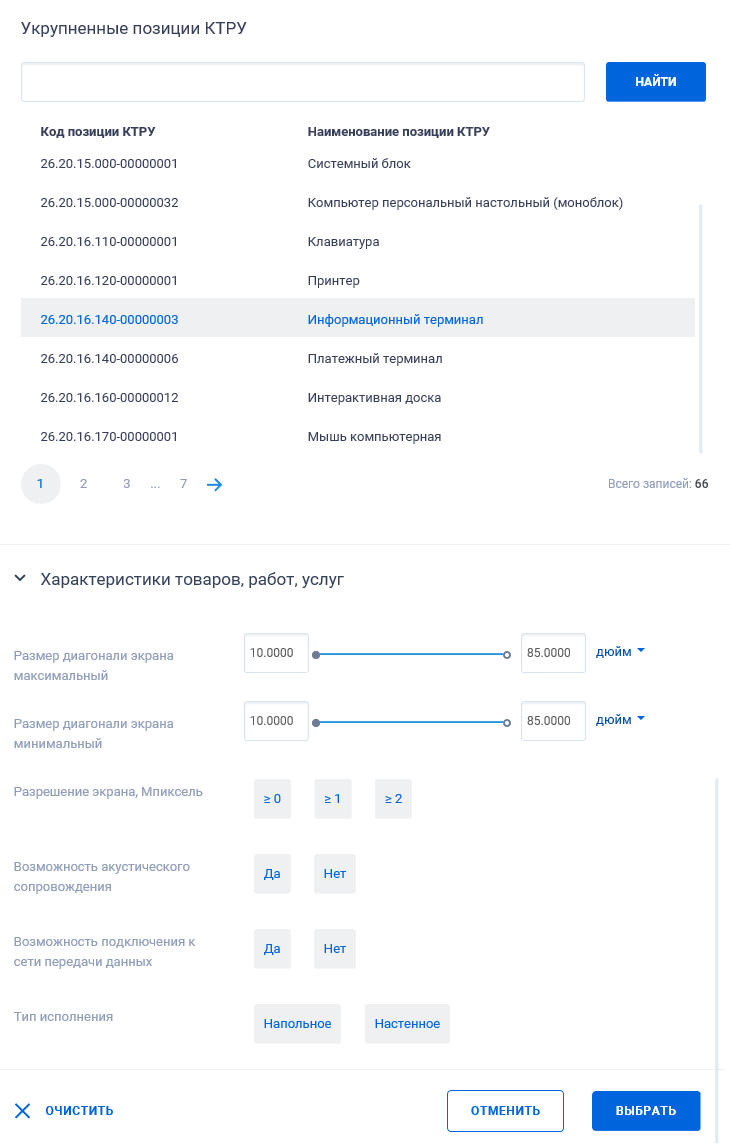The image size is (730, 1145).
Task: Click code 26.20.16.170-00000001
Action: 110,437
